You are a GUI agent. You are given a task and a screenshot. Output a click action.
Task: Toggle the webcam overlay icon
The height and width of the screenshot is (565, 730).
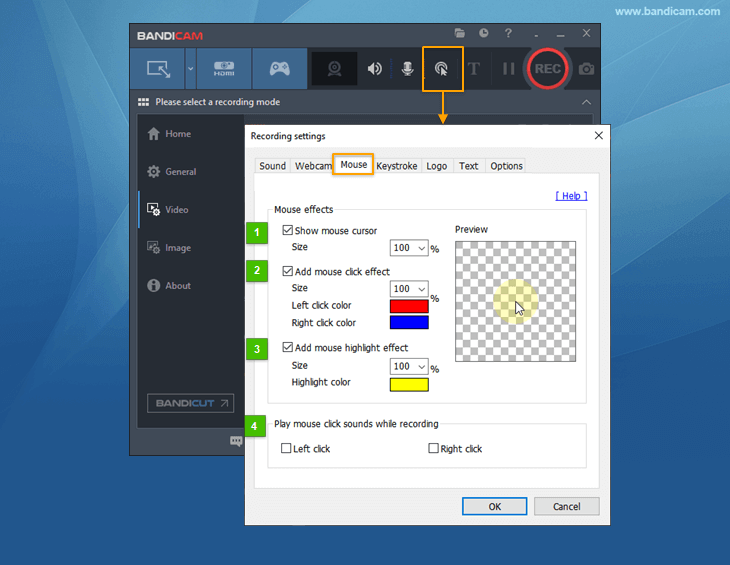coord(334,69)
